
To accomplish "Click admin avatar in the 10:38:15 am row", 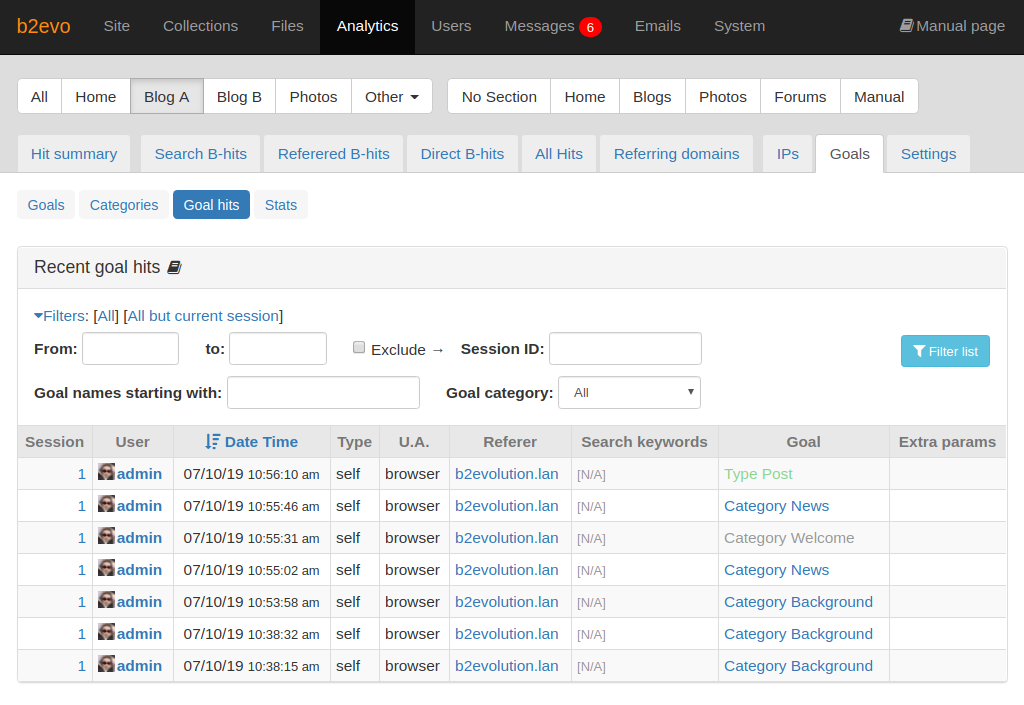I will click(x=106, y=664).
